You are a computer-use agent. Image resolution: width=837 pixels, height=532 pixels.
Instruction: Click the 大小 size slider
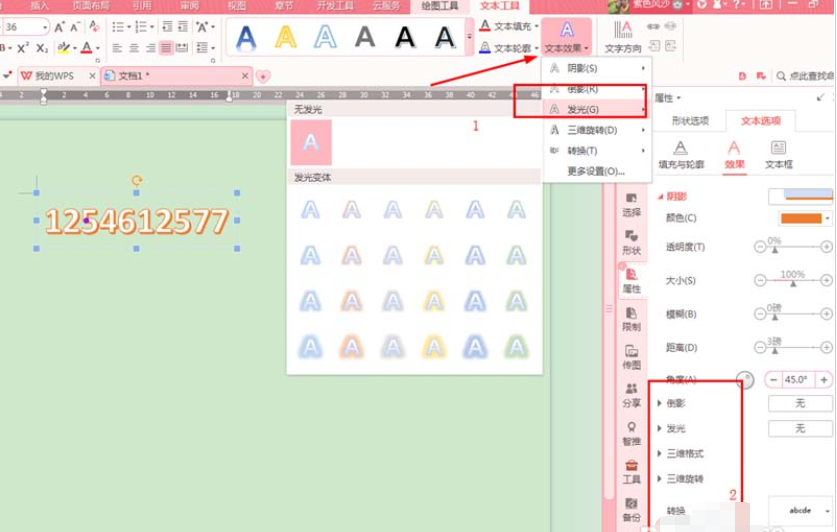pos(793,281)
